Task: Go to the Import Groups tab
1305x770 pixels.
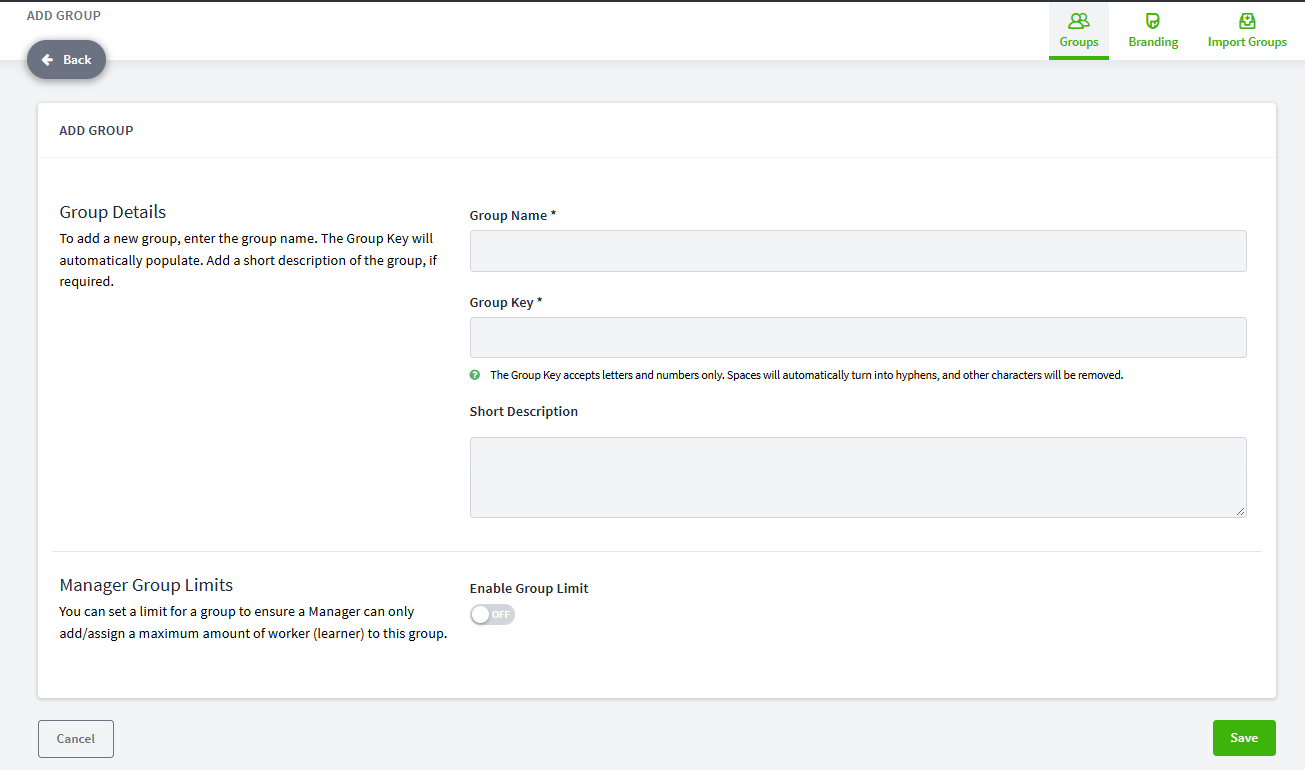Action: tap(1247, 31)
